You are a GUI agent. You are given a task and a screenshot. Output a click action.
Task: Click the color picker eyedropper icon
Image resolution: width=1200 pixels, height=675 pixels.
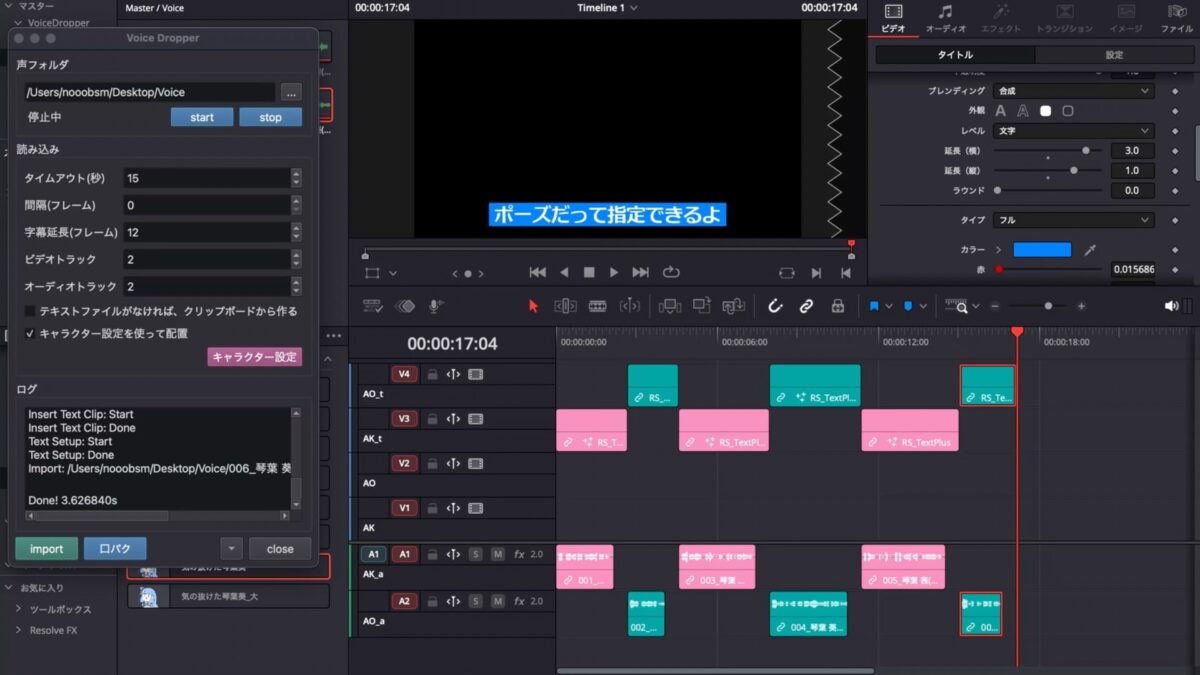(x=1091, y=250)
